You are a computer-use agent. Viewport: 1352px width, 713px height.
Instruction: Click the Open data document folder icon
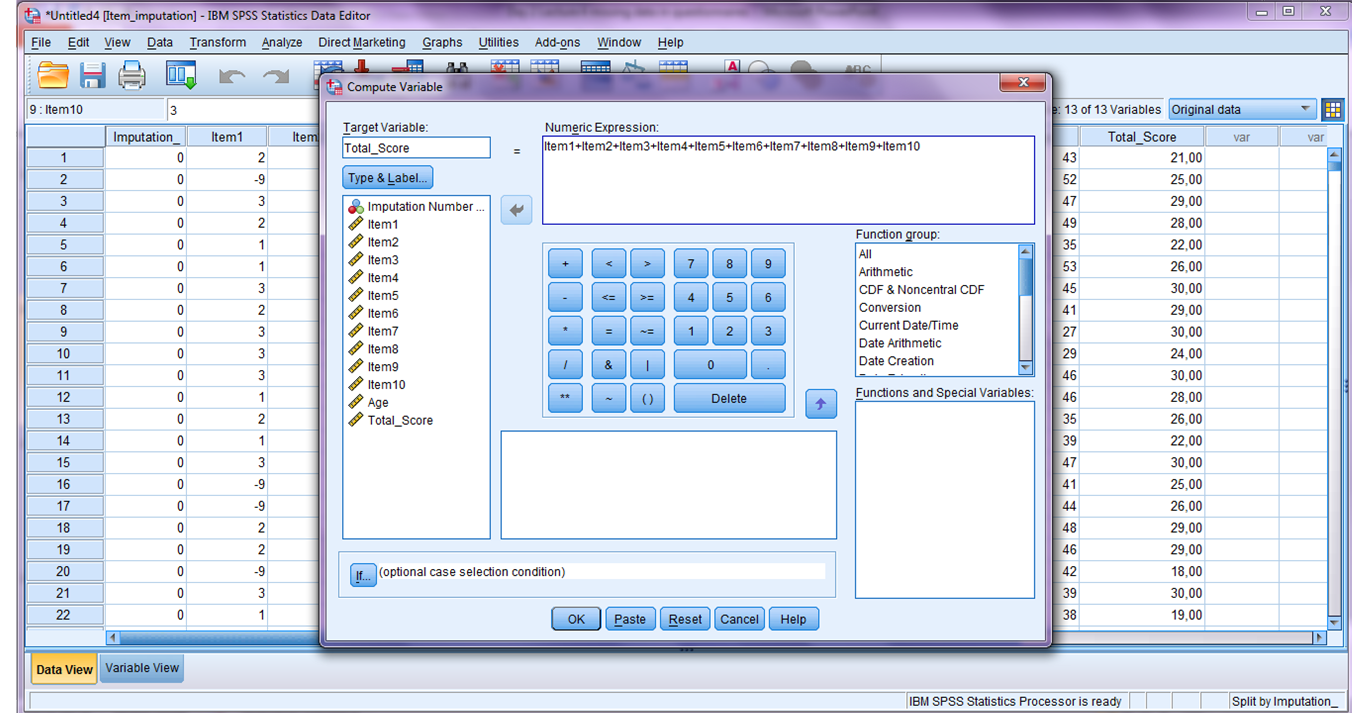(x=53, y=75)
